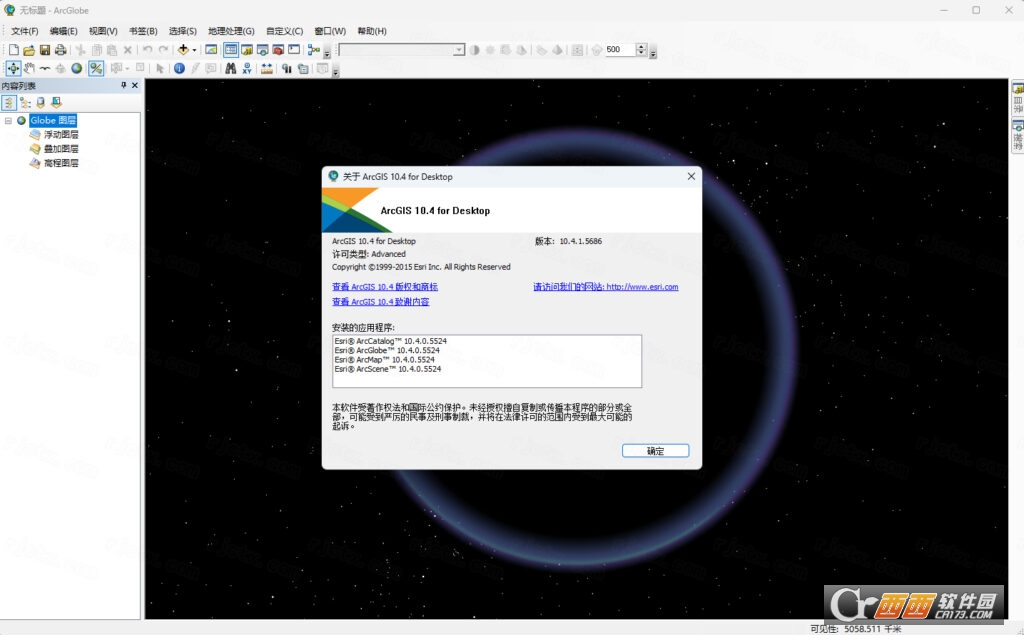Save the document with the floppy icon
Viewport: 1024px width, 635px height.
(44, 50)
